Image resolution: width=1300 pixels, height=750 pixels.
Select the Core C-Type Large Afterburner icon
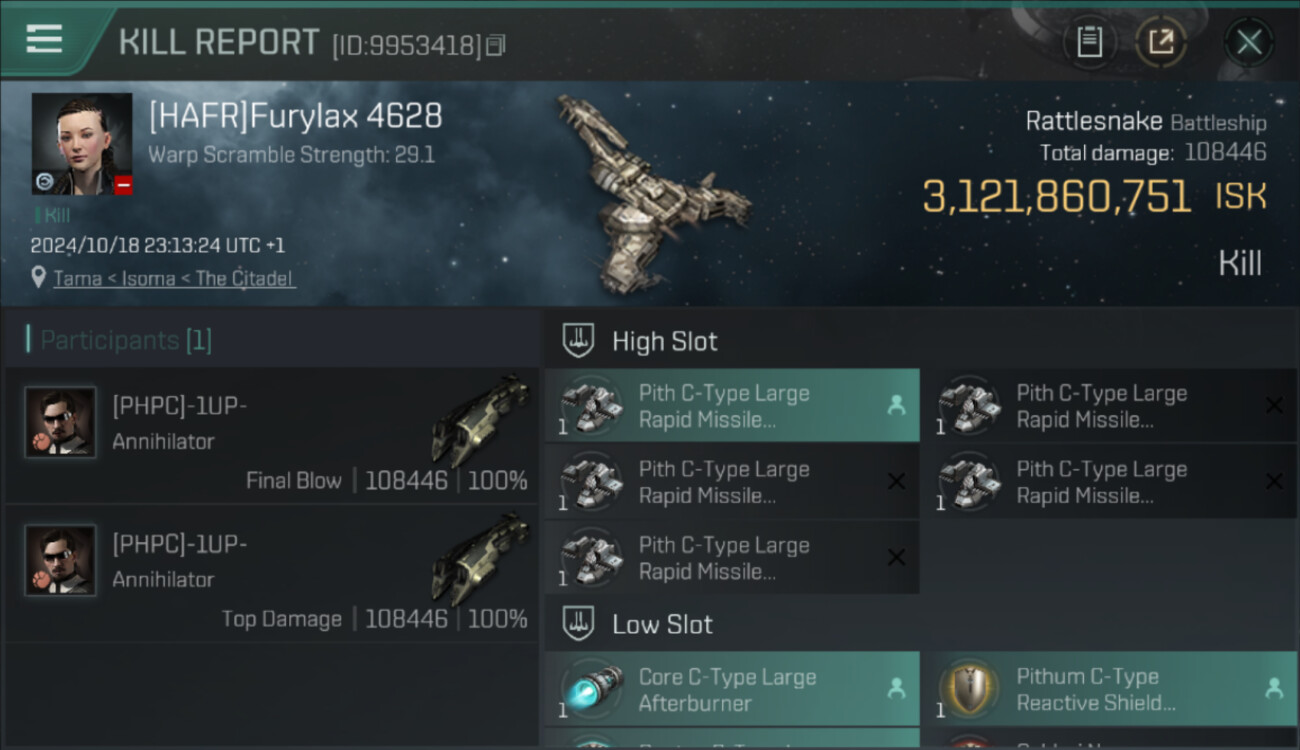[x=591, y=690]
